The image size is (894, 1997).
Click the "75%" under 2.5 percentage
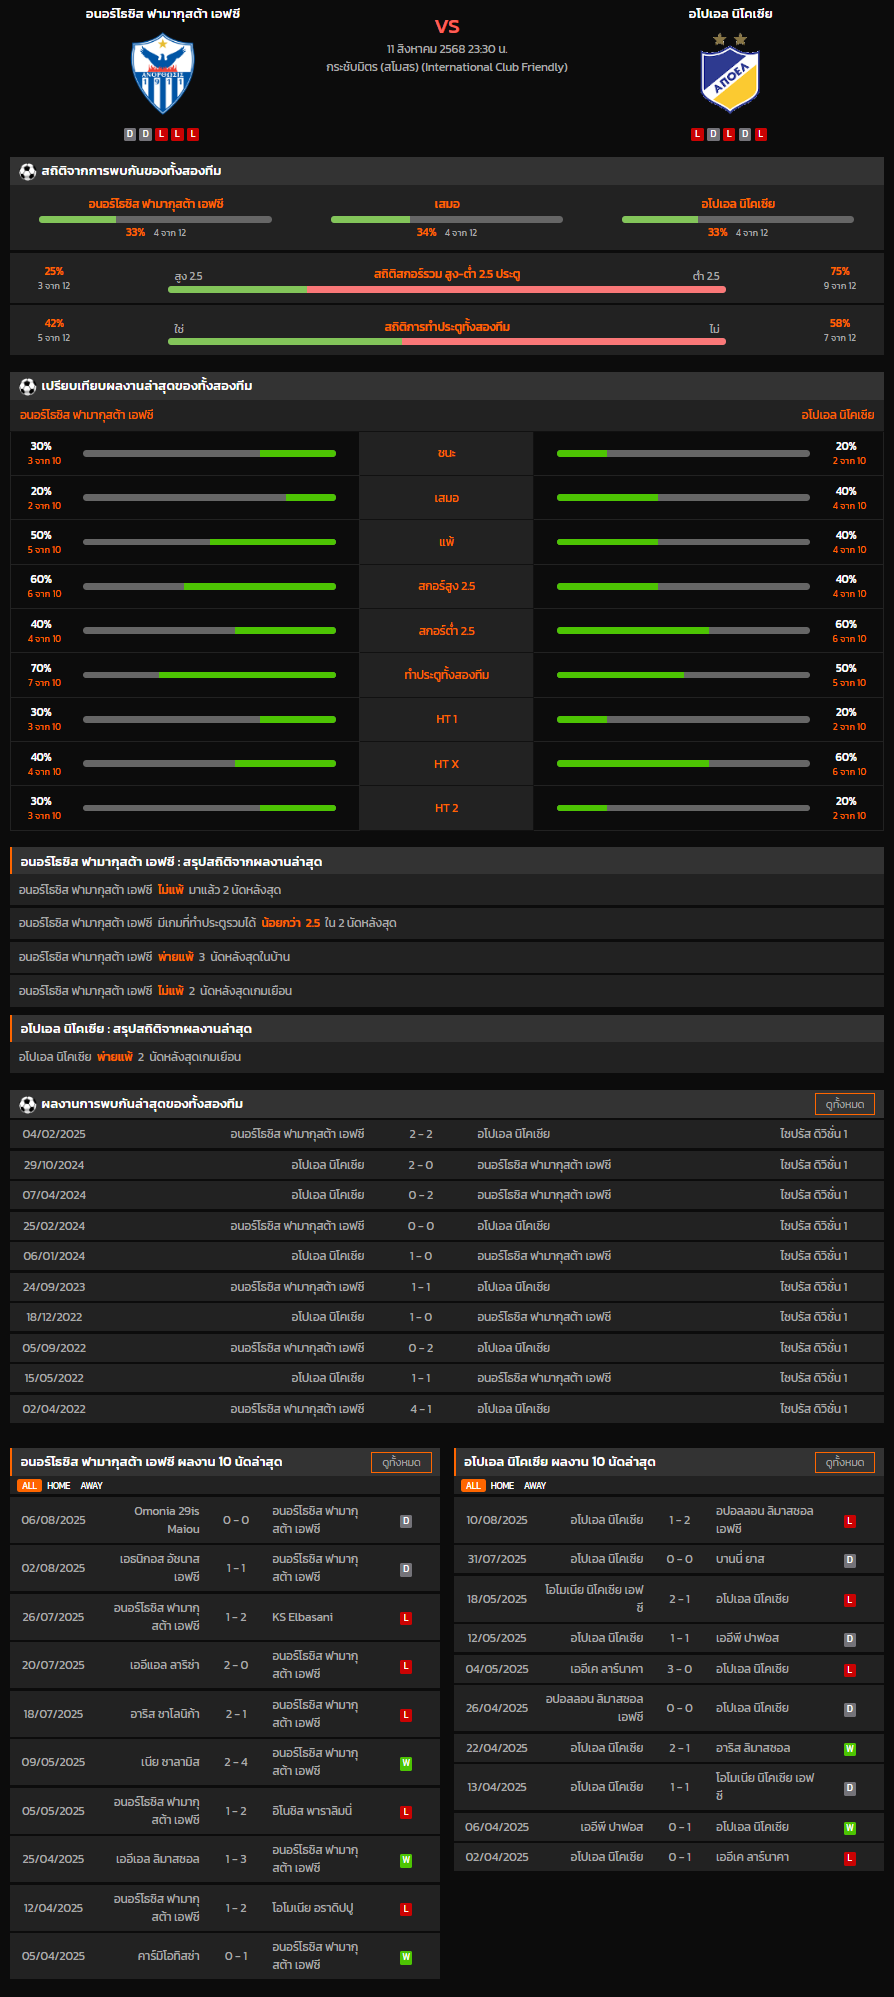840,271
